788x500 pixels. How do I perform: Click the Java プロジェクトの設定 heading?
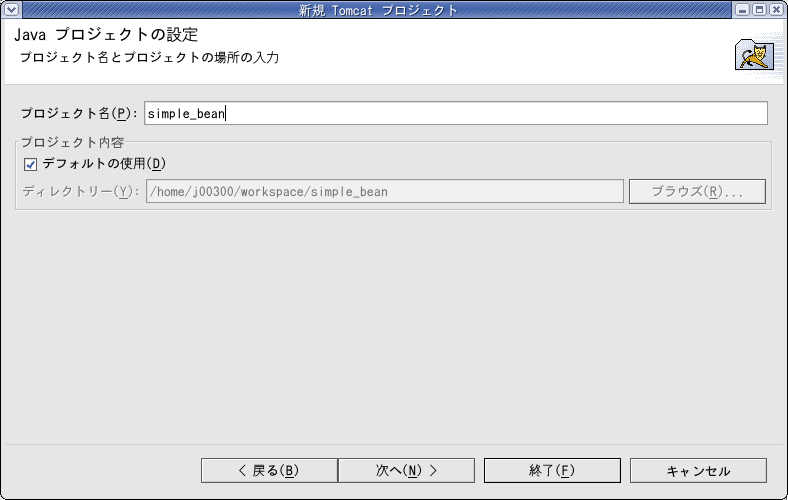coord(106,35)
